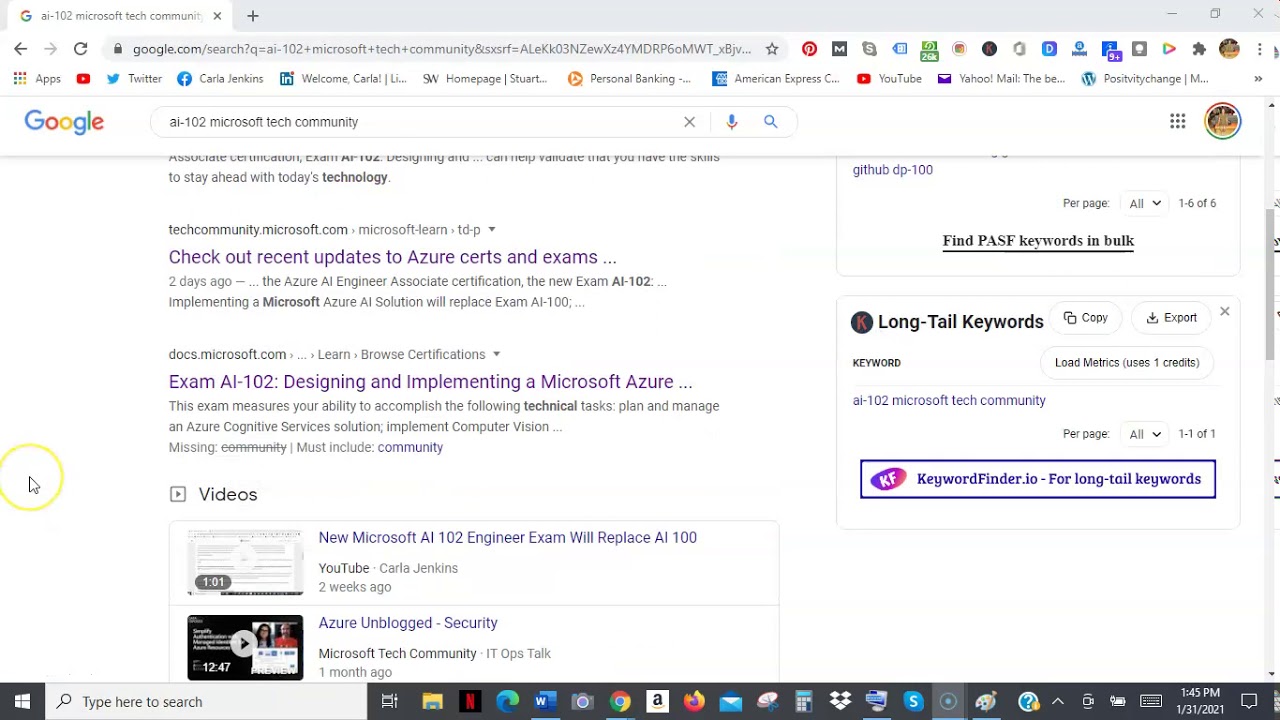Open Firefox from the taskbar

(694, 701)
